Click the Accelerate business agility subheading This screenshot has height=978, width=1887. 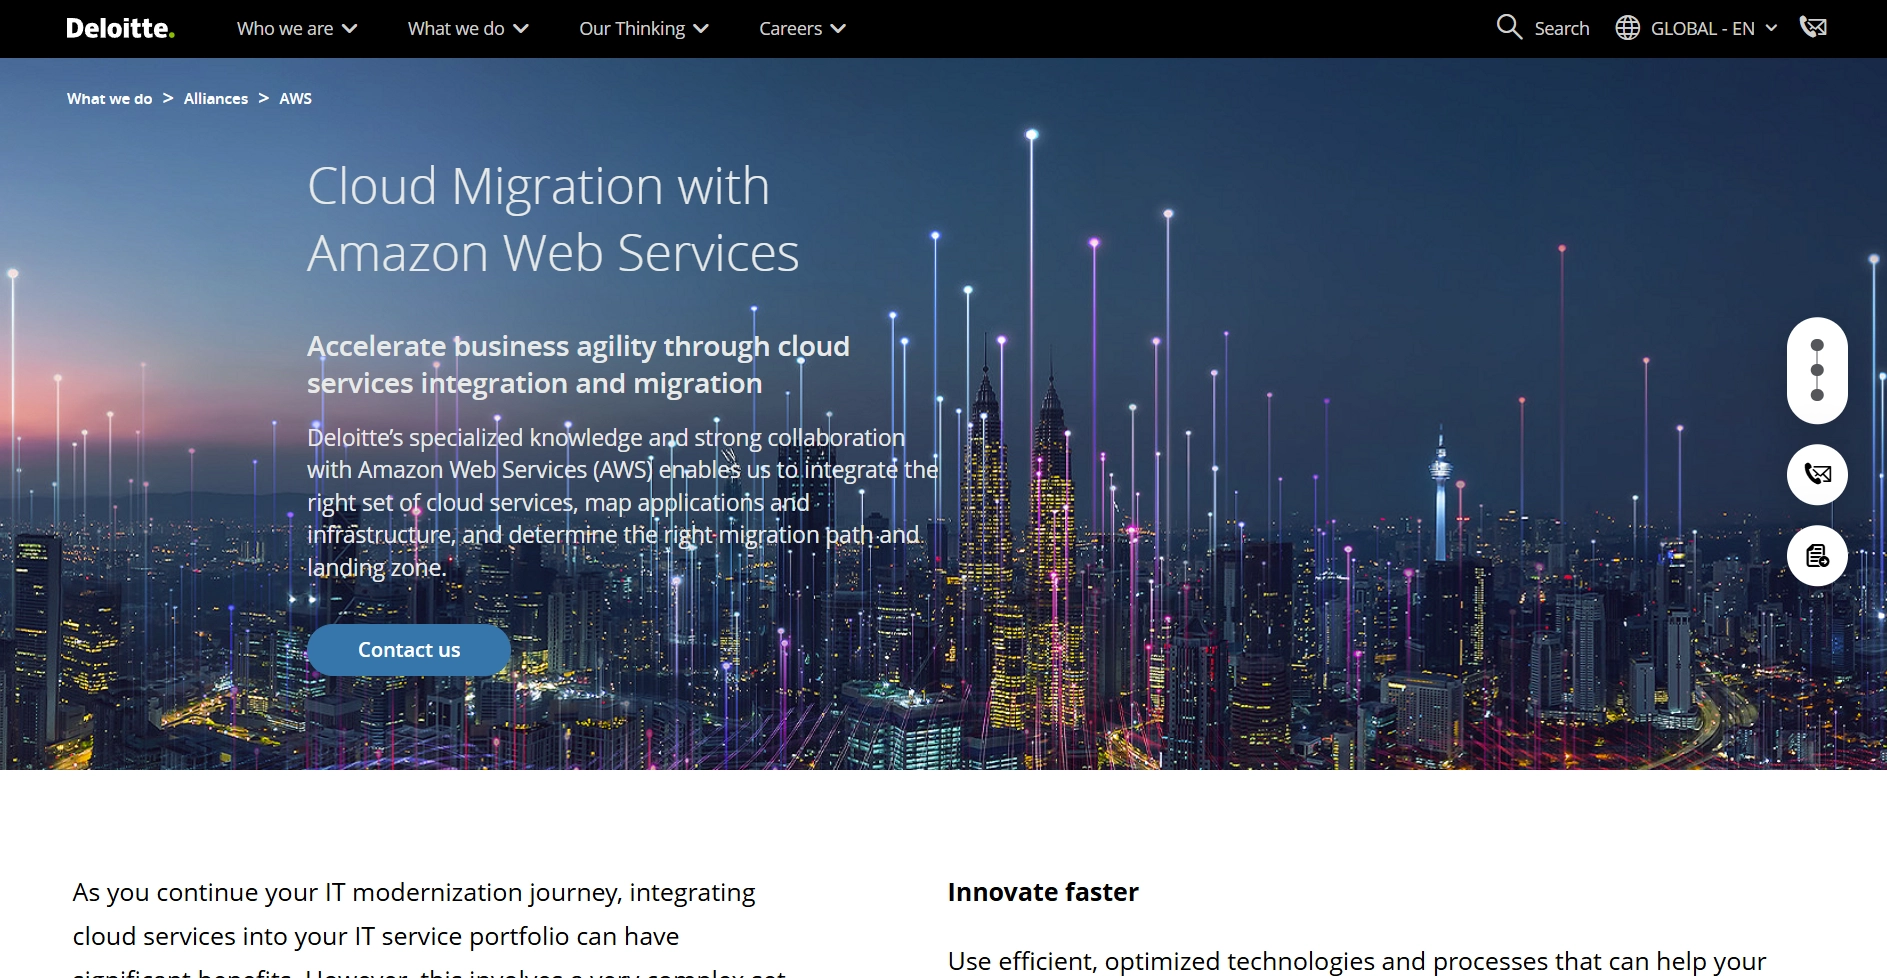(578, 365)
